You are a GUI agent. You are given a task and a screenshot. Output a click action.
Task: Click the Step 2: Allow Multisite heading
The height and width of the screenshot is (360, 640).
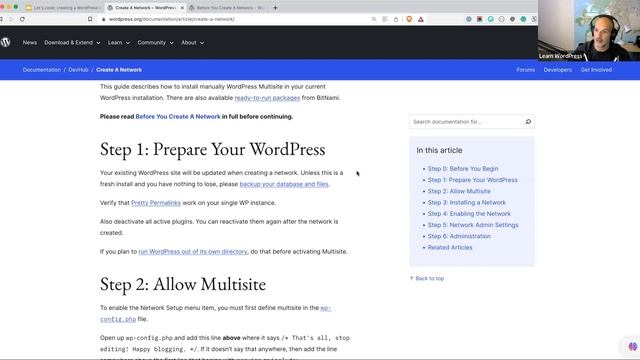pyautogui.click(x=183, y=284)
